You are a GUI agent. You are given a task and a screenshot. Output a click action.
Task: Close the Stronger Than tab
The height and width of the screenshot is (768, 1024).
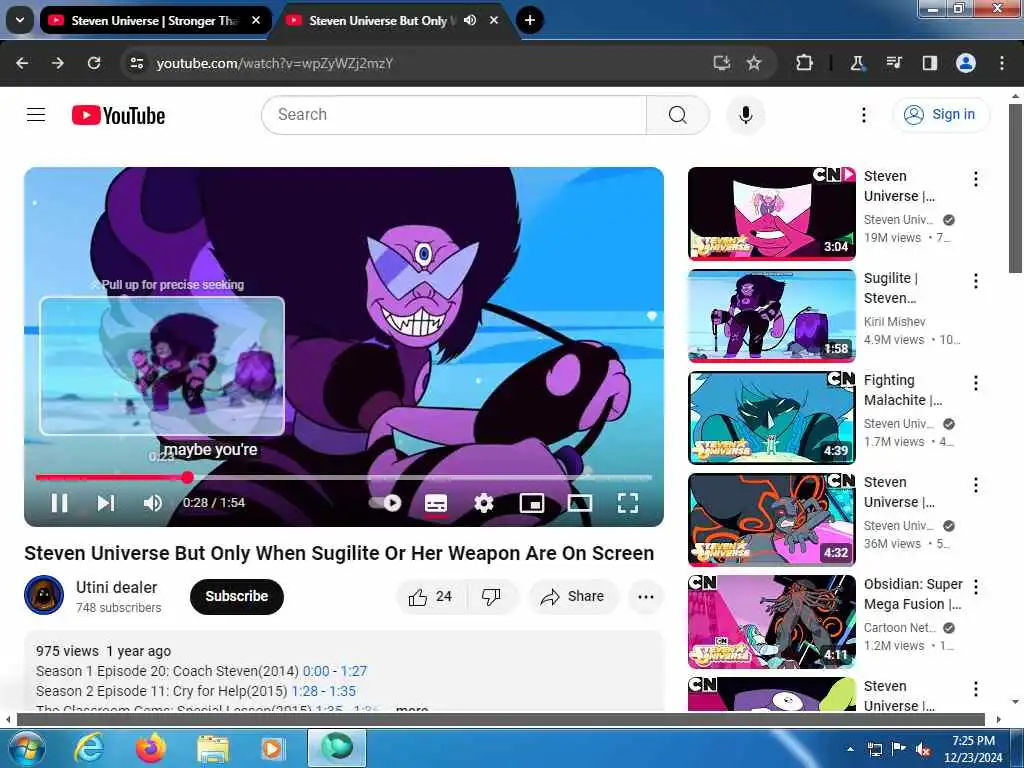(256, 20)
